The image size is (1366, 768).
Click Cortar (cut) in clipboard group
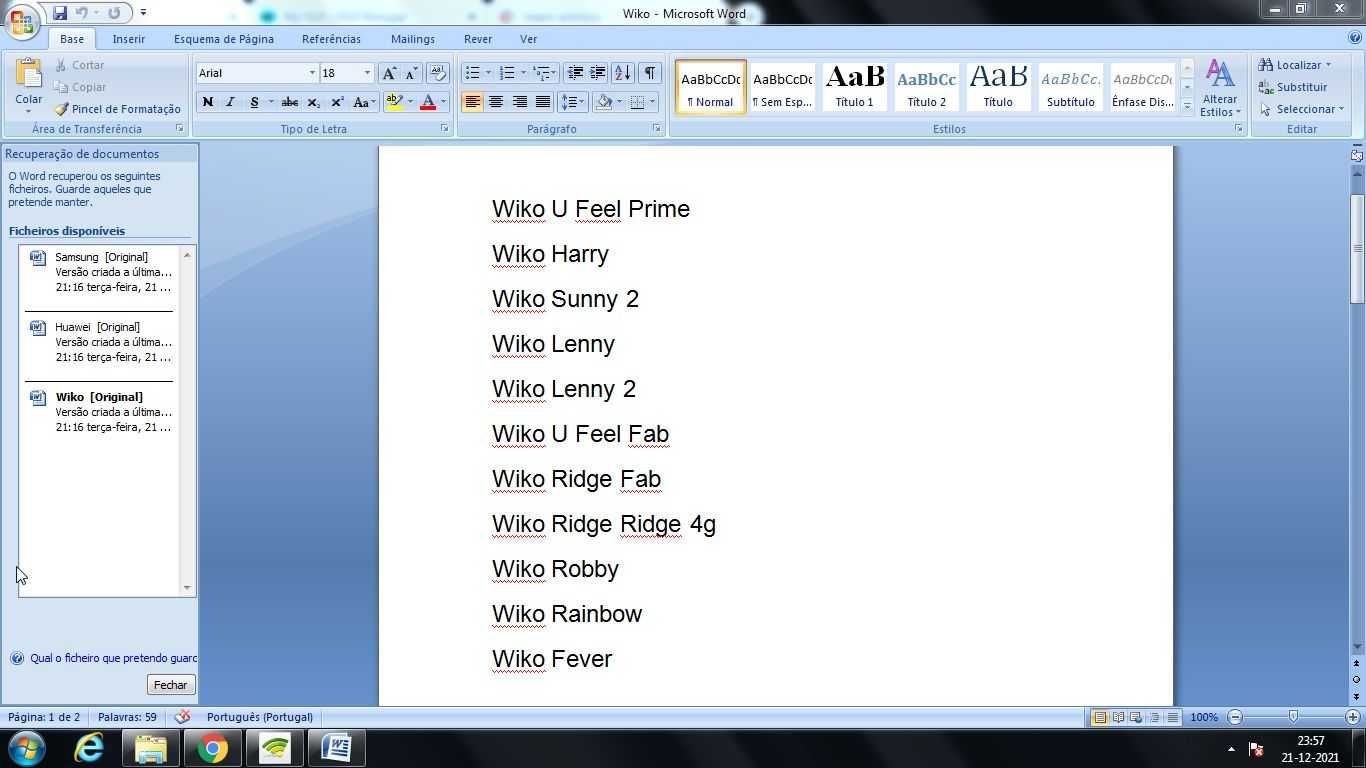pos(79,65)
